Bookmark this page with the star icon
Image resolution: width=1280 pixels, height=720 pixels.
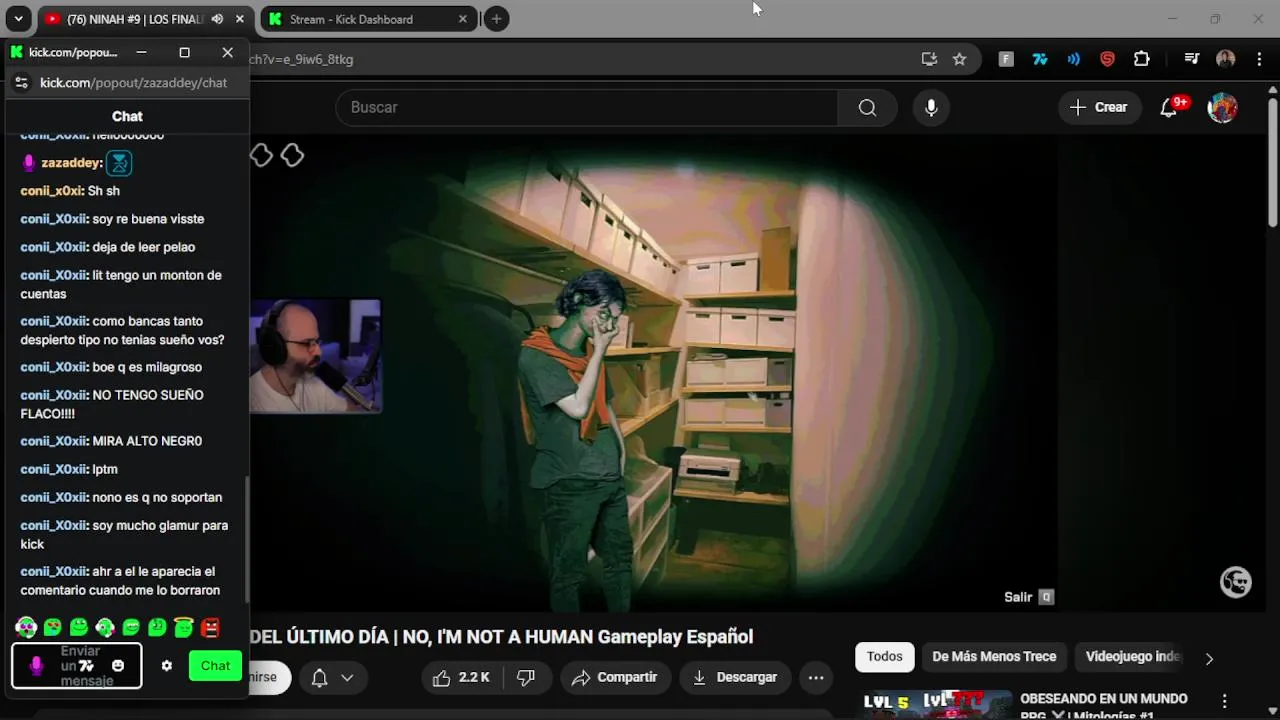click(x=959, y=59)
